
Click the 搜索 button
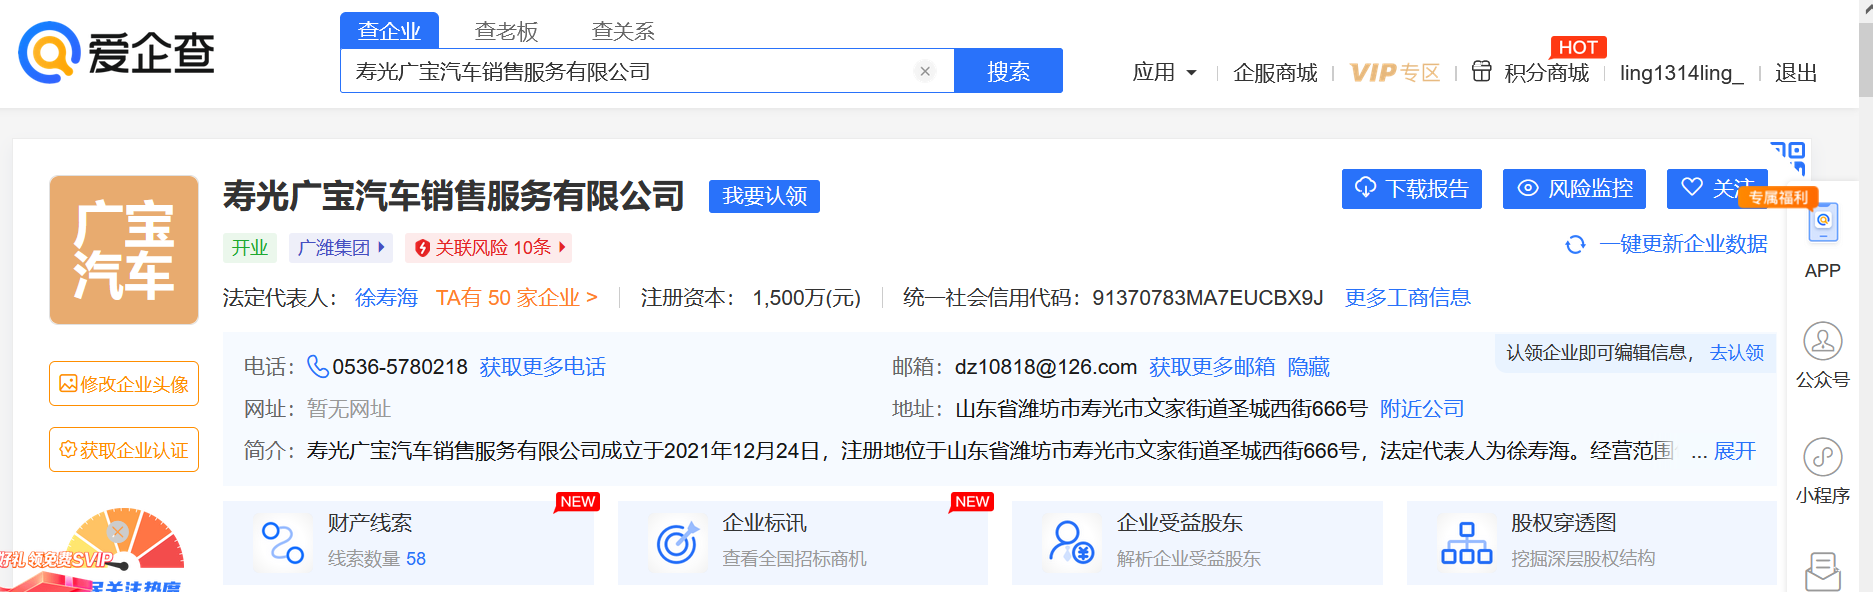[x=1008, y=71]
